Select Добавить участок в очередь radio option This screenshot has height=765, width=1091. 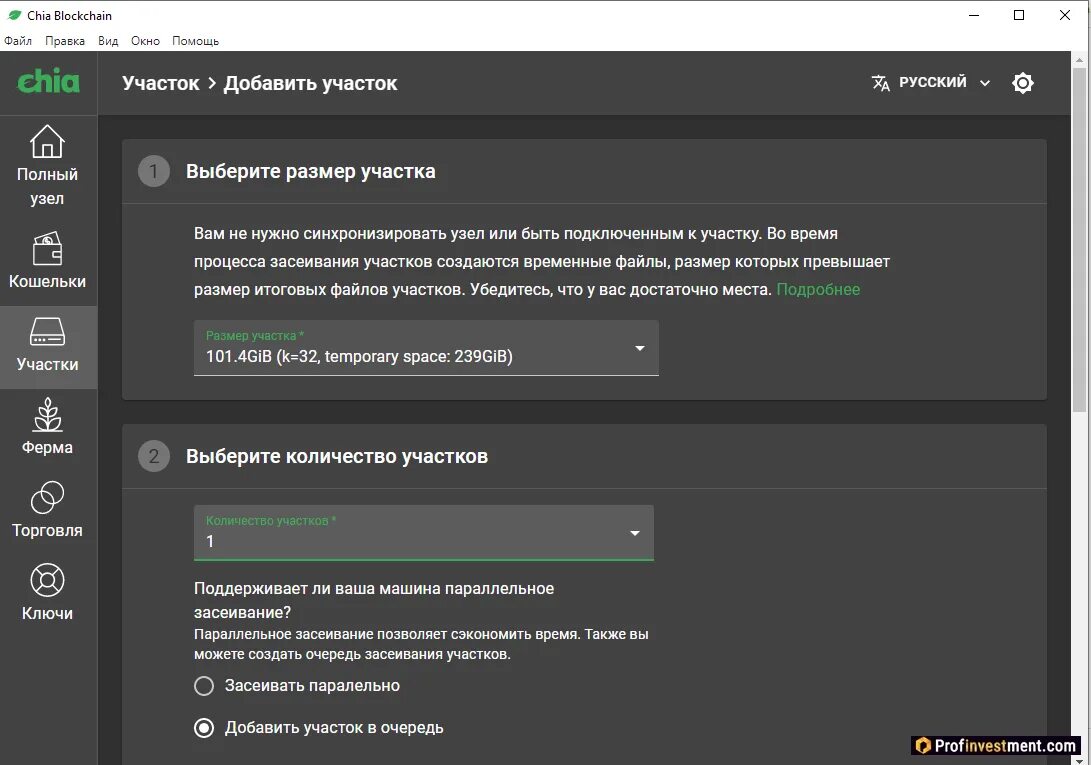204,728
